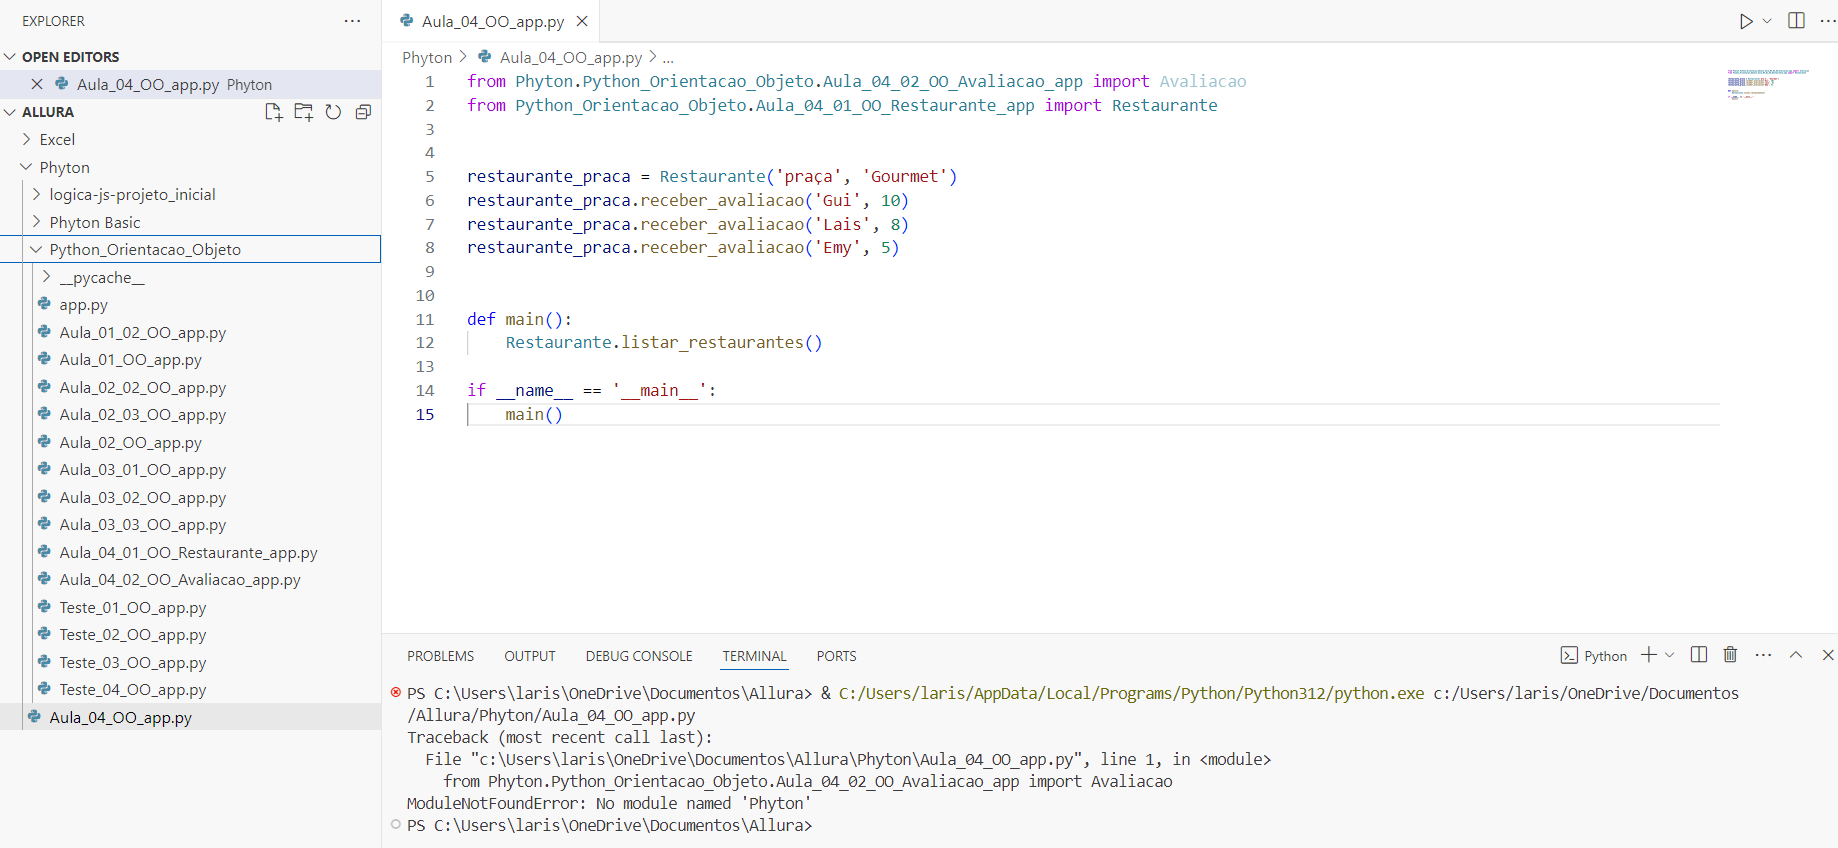Kill terminal with trash icon
Viewport: 1838px width, 848px height.
1730,655
